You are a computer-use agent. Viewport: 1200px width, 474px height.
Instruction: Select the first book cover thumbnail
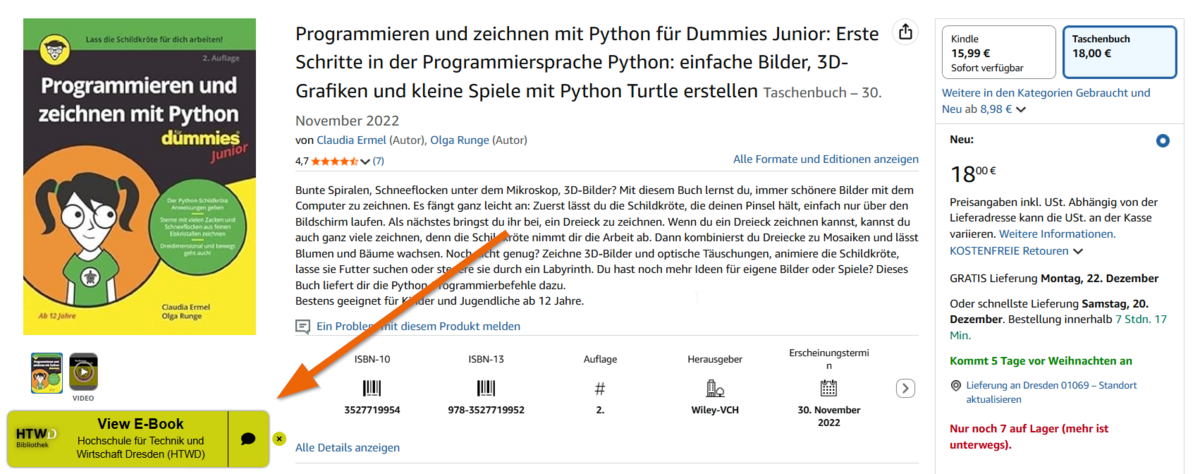pyautogui.click(x=47, y=372)
